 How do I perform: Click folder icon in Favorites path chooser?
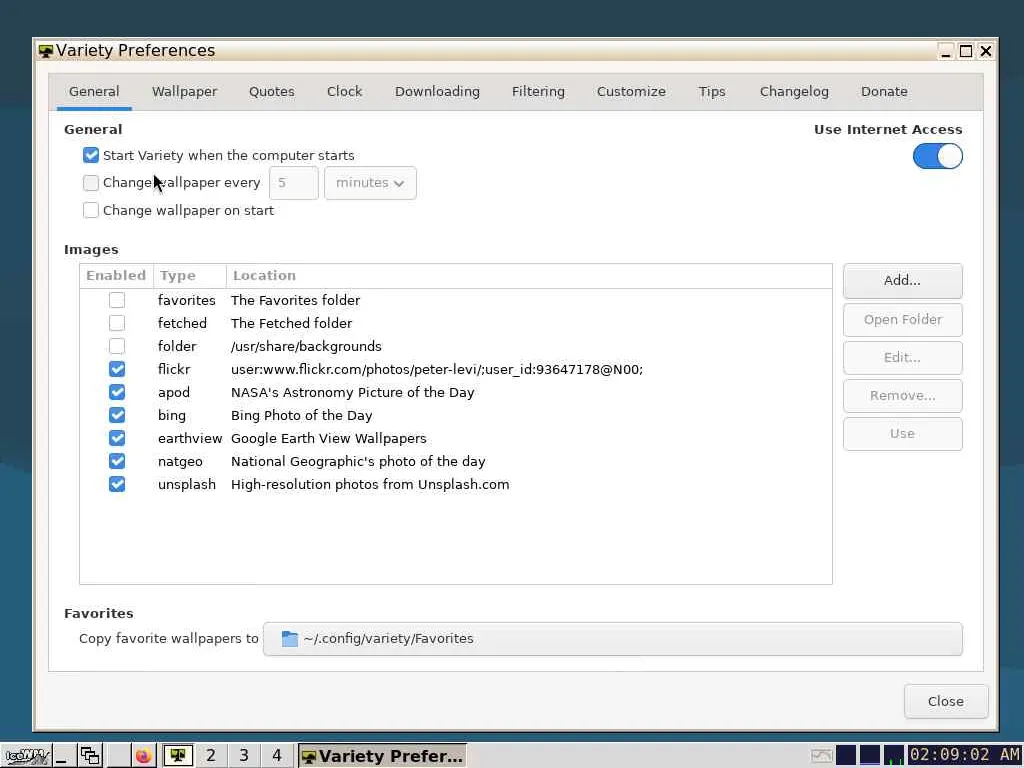(x=289, y=639)
